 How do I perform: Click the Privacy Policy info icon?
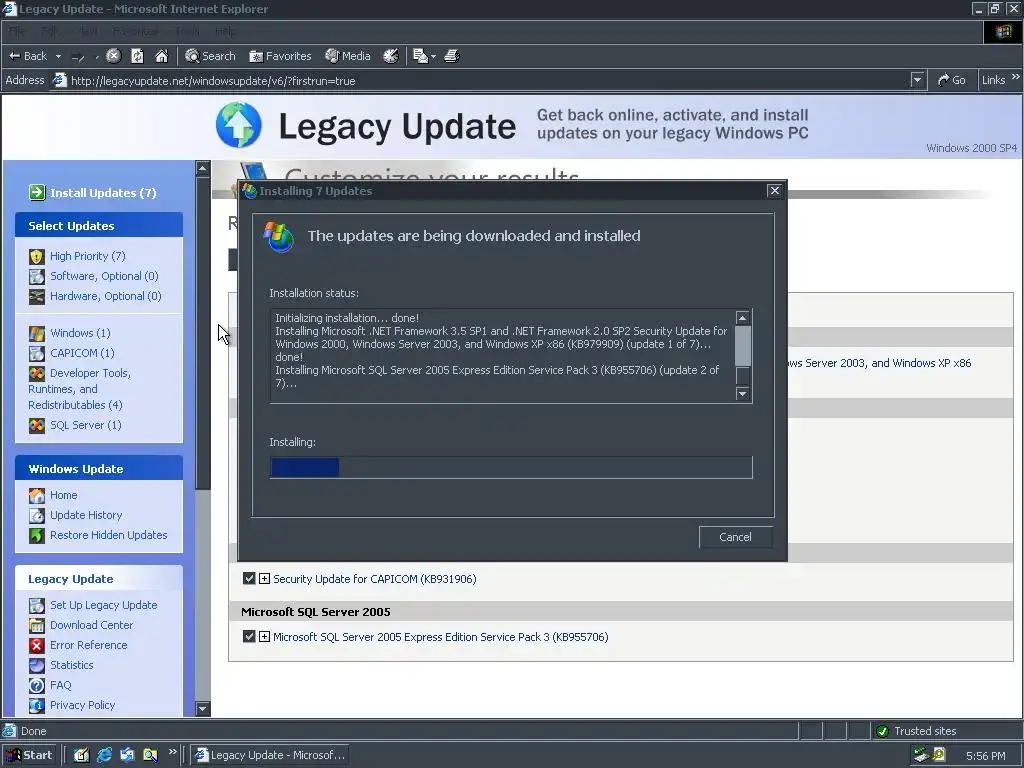pos(37,705)
